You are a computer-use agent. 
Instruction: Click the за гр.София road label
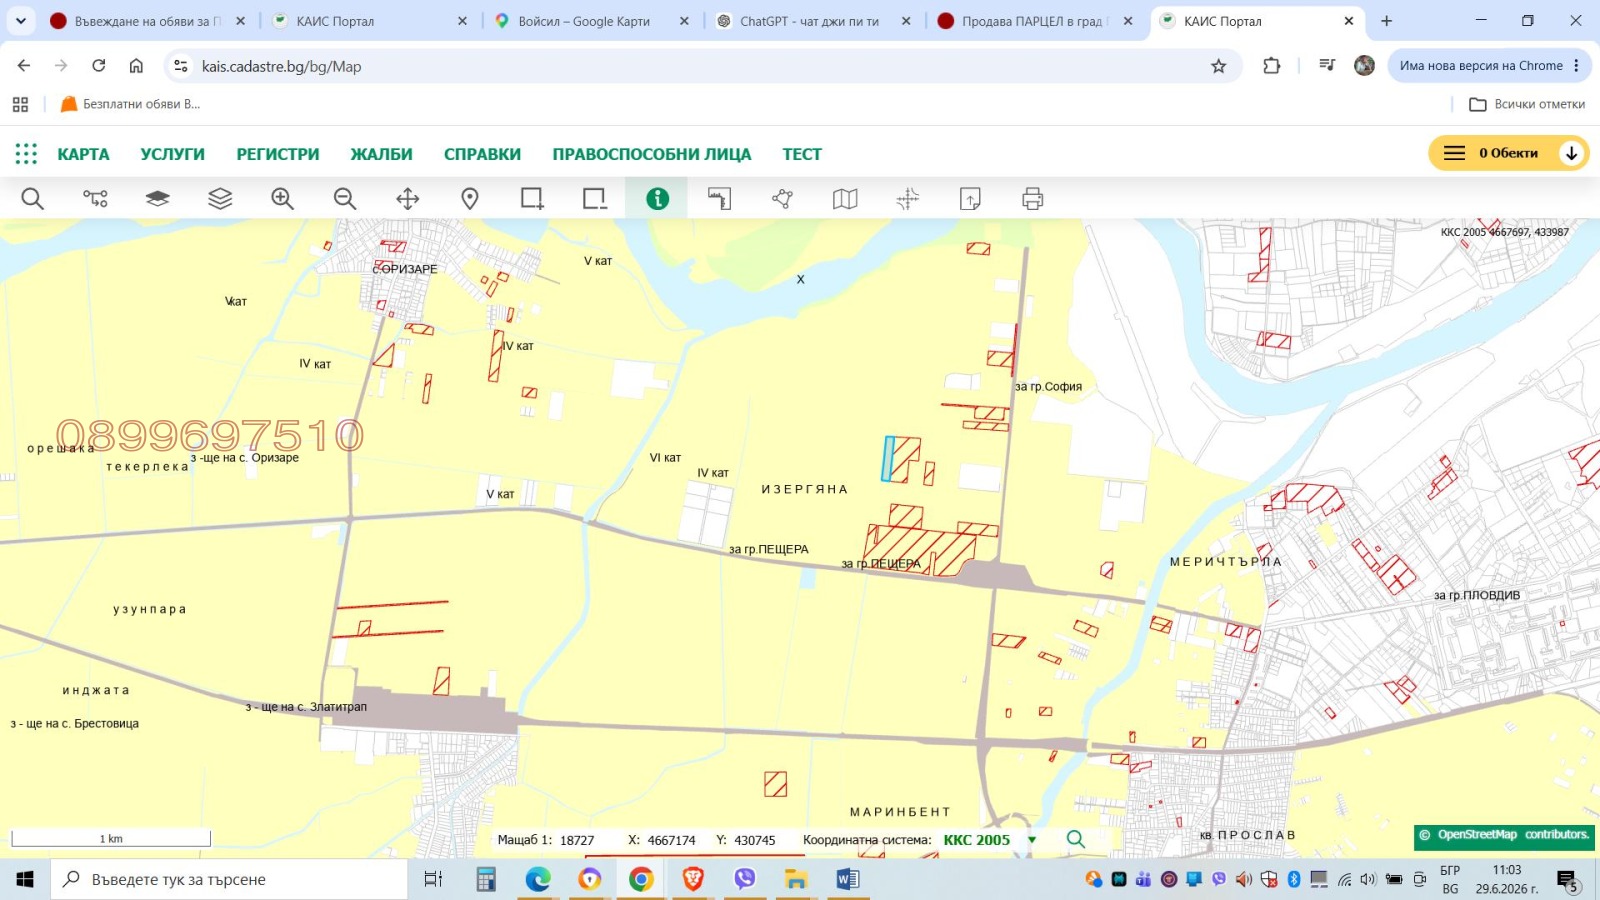pos(1048,386)
